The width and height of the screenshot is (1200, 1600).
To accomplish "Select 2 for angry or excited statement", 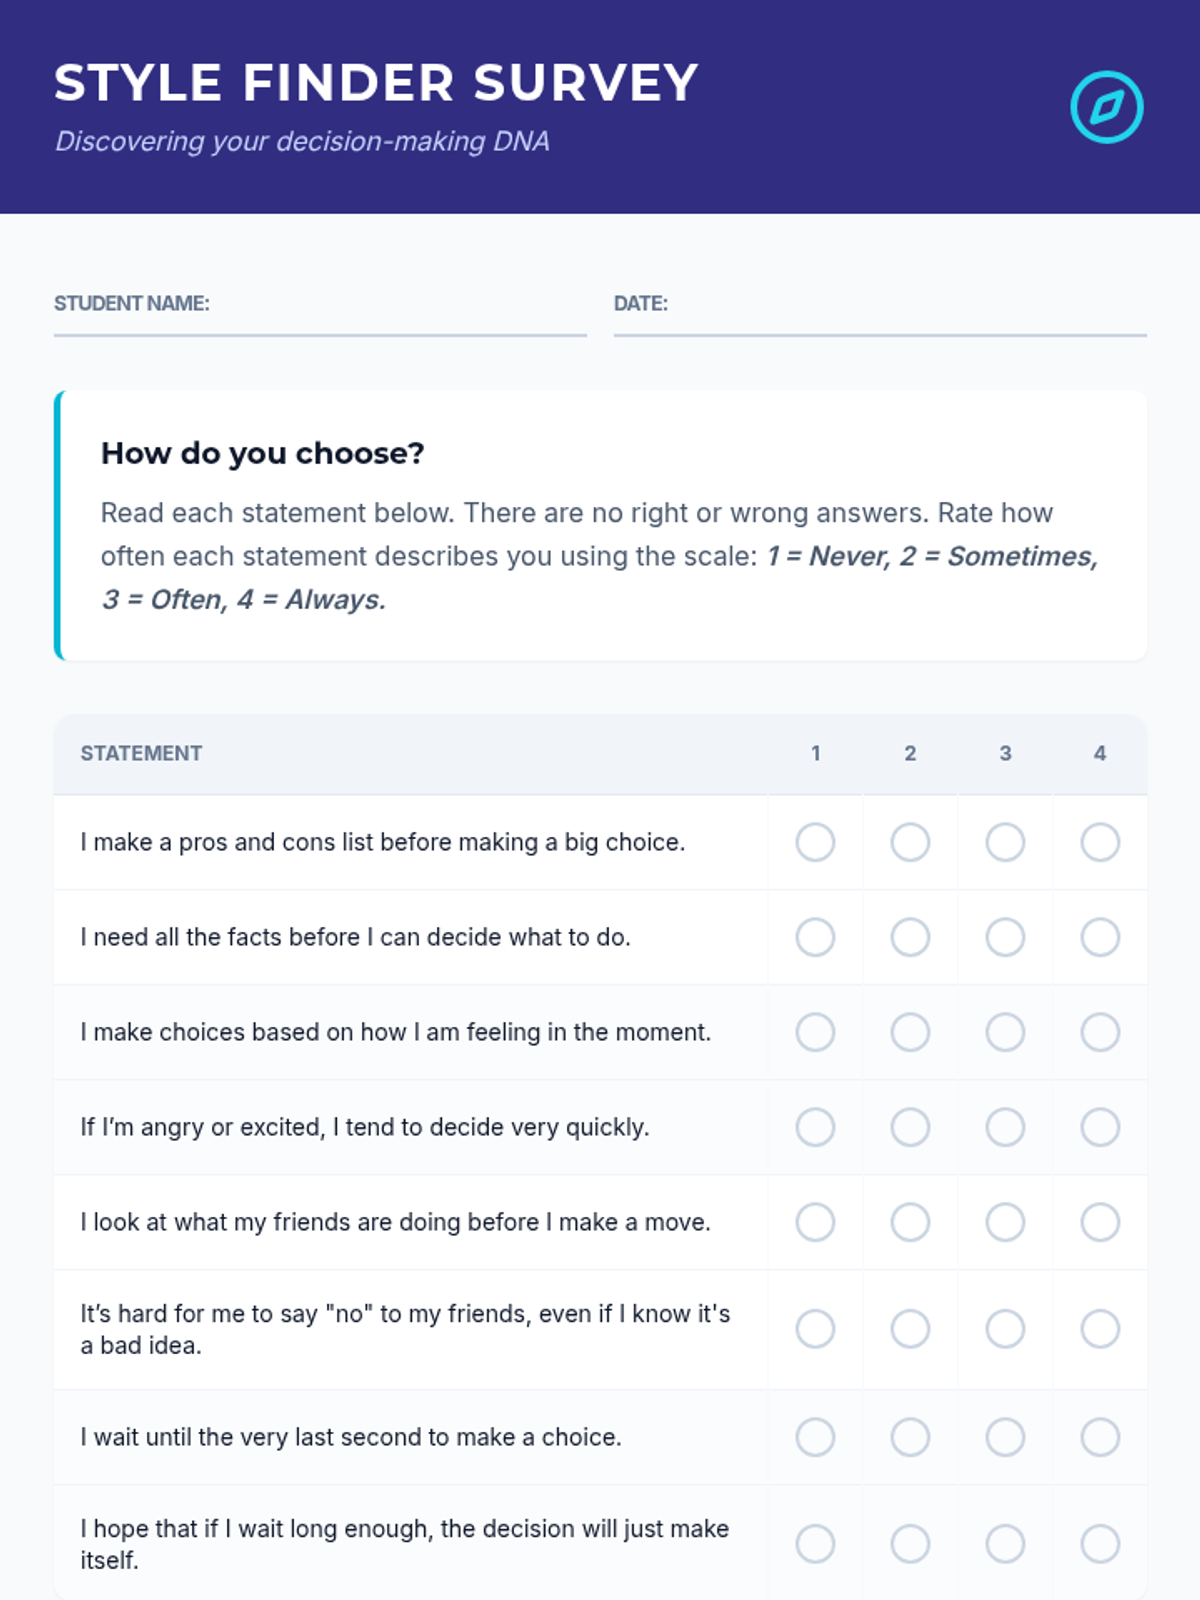I will click(x=910, y=1127).
